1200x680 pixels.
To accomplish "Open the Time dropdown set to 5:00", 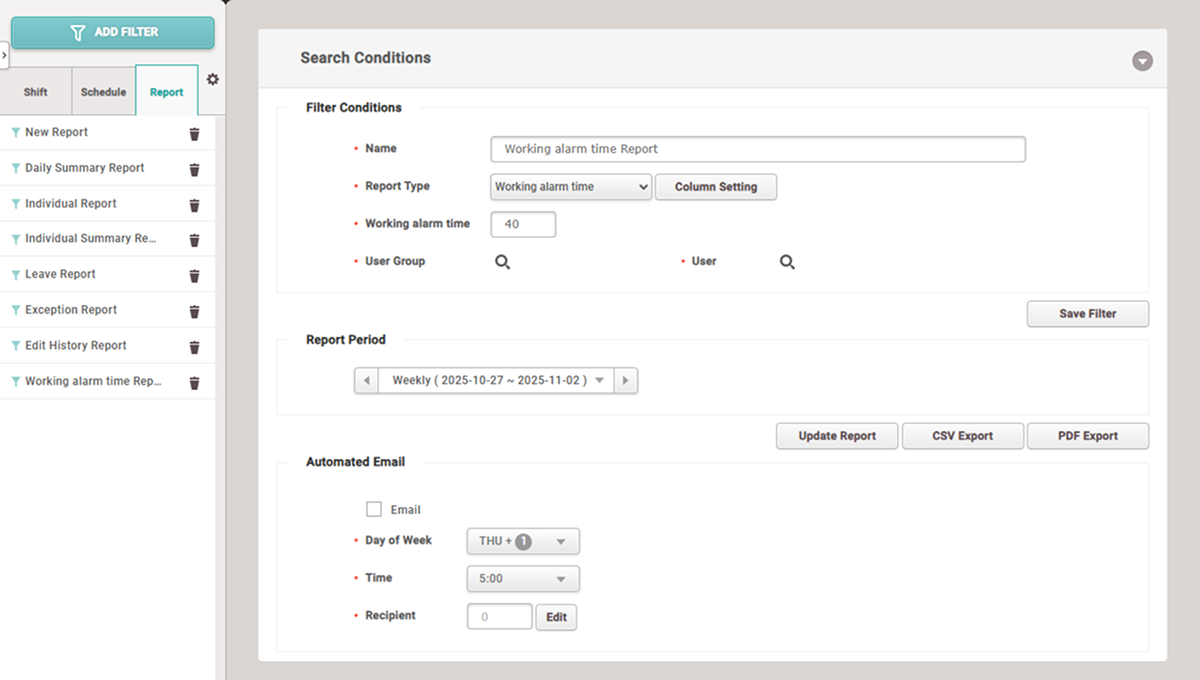I will pyautogui.click(x=523, y=579).
